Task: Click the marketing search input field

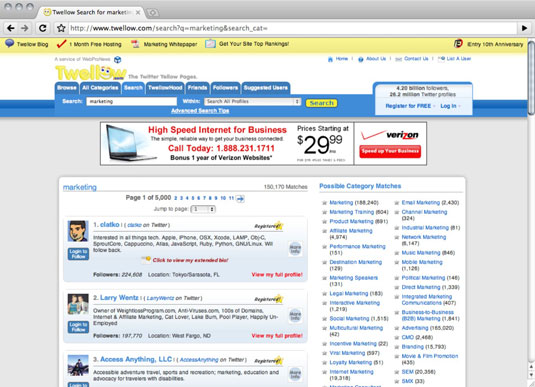Action: pyautogui.click(x=132, y=101)
